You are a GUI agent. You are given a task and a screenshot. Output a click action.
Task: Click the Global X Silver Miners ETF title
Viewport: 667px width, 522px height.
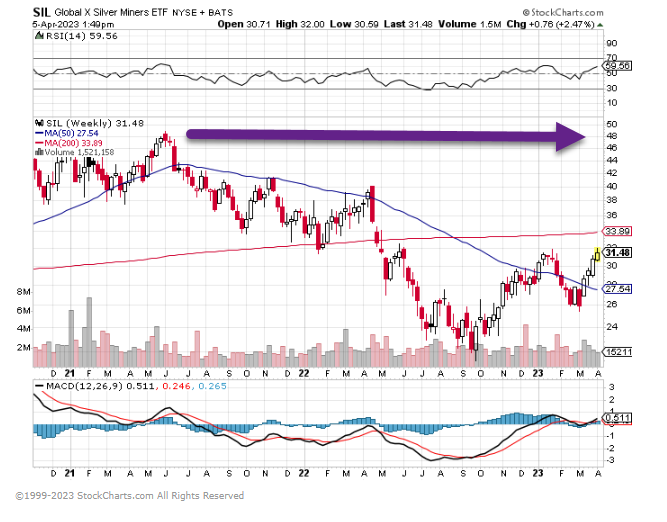coord(111,12)
